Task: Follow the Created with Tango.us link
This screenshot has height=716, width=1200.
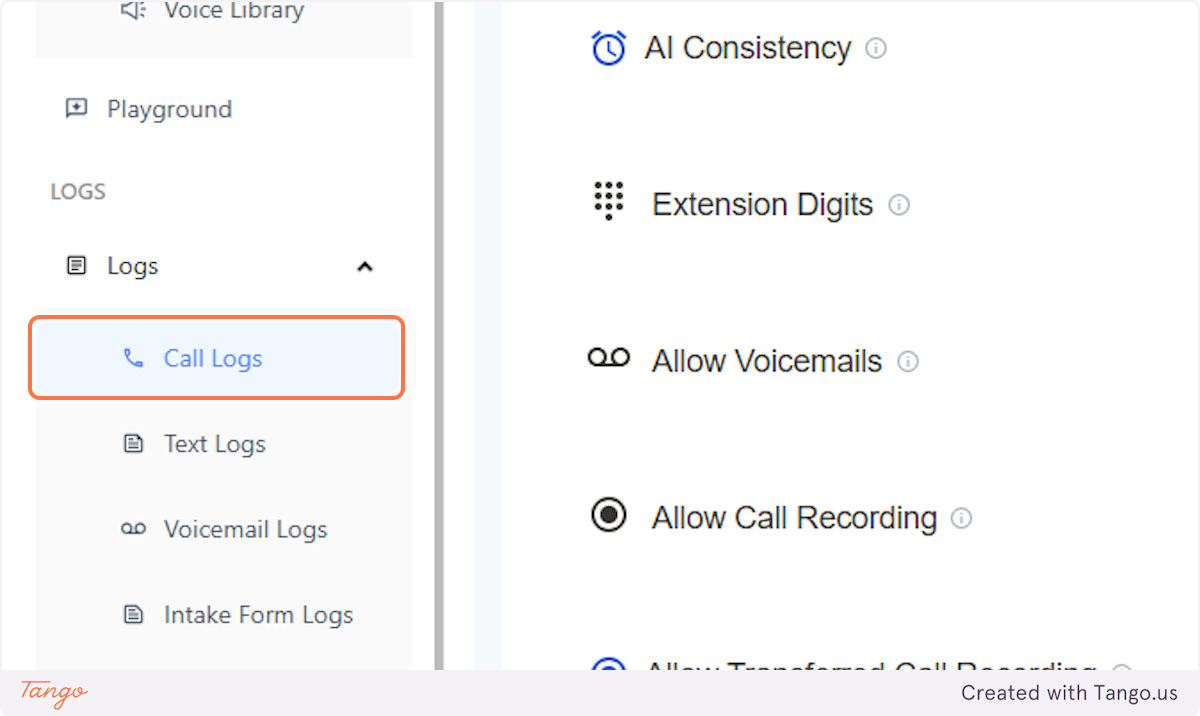Action: tap(1069, 692)
